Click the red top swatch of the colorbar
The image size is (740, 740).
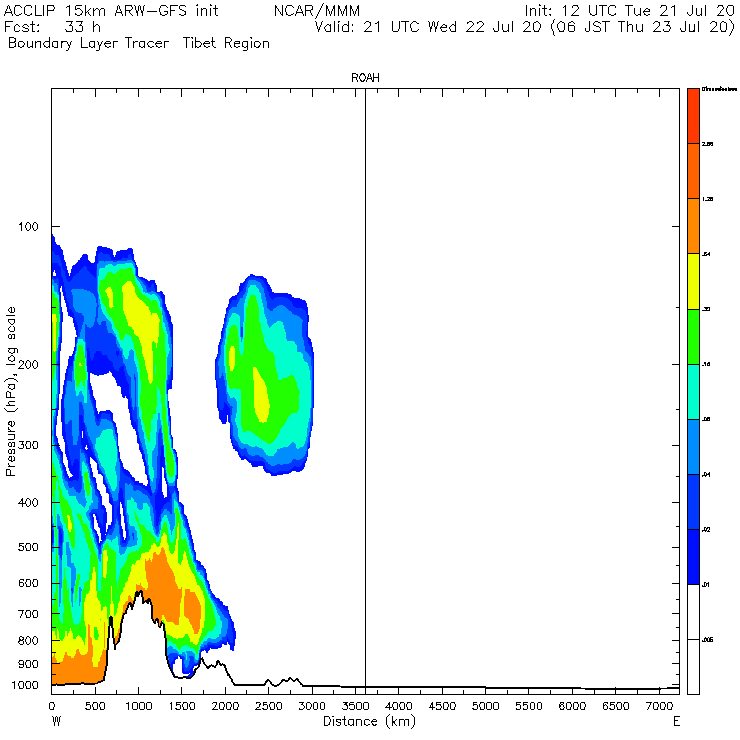point(693,116)
